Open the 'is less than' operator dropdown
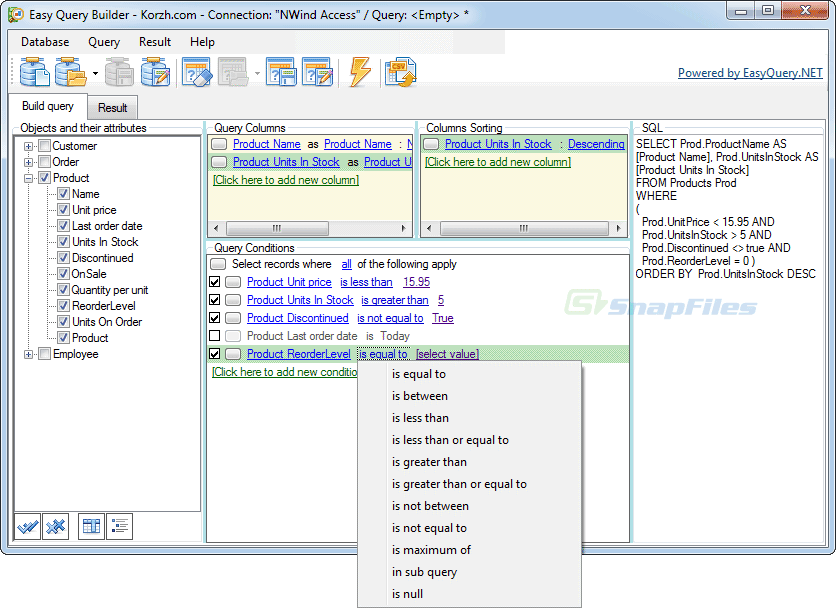836x608 pixels. click(x=366, y=282)
